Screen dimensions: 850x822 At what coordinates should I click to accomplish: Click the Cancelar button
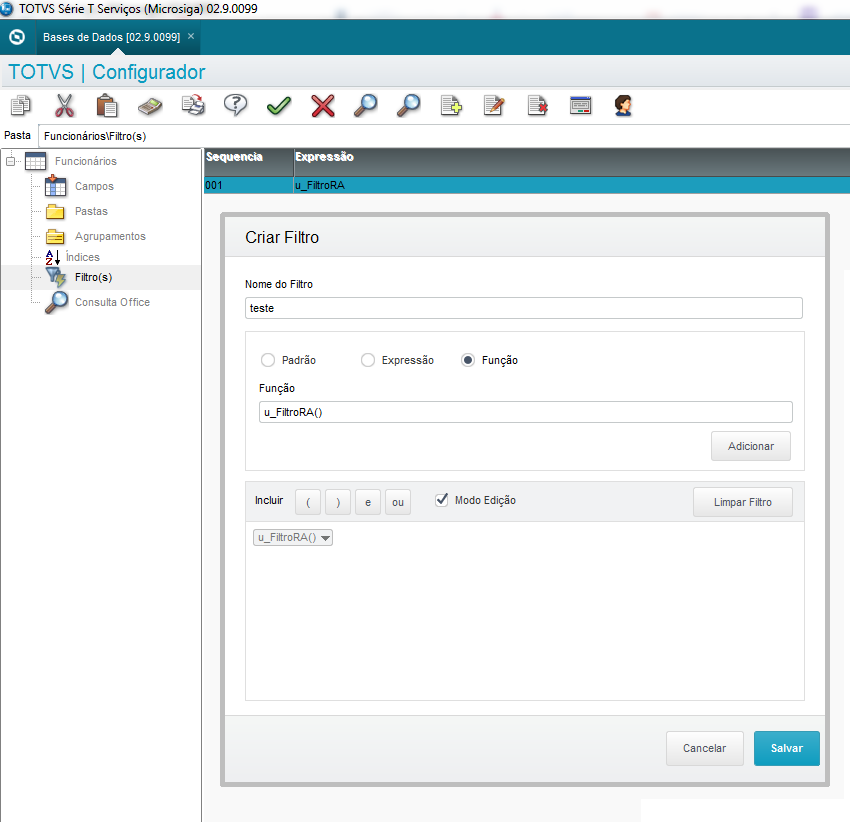pos(704,748)
